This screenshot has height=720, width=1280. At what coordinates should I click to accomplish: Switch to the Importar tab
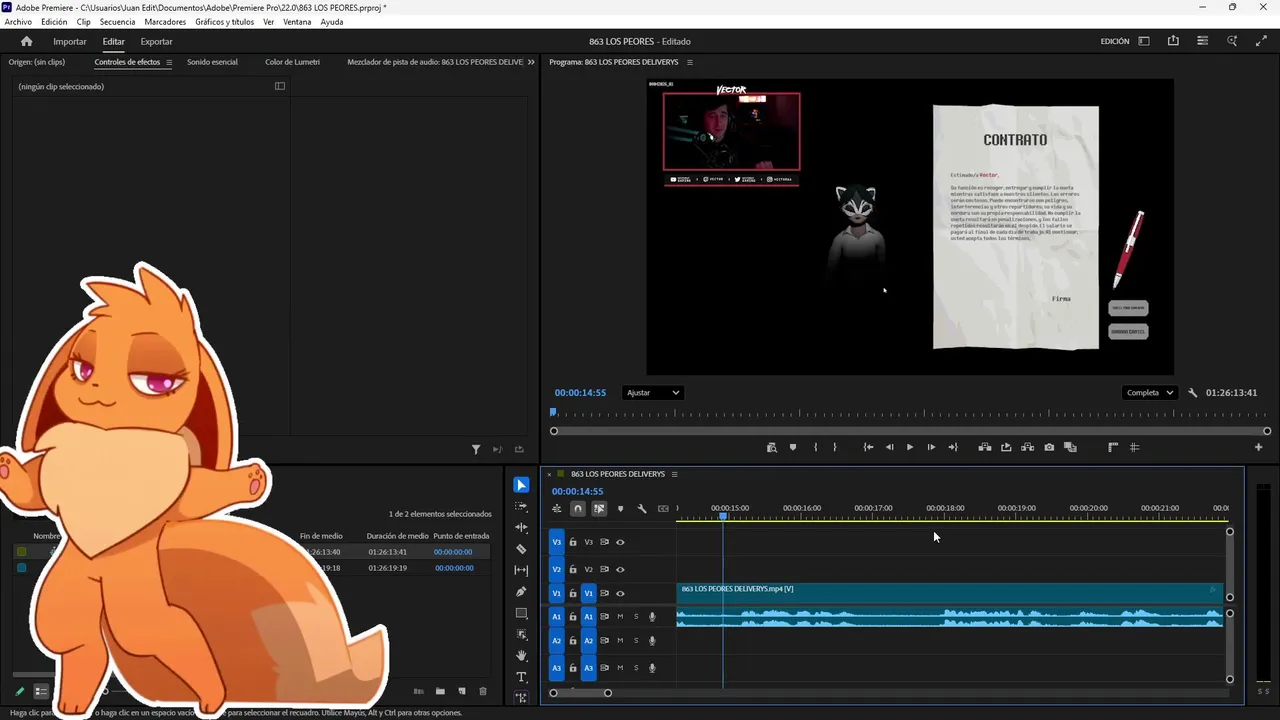point(70,41)
